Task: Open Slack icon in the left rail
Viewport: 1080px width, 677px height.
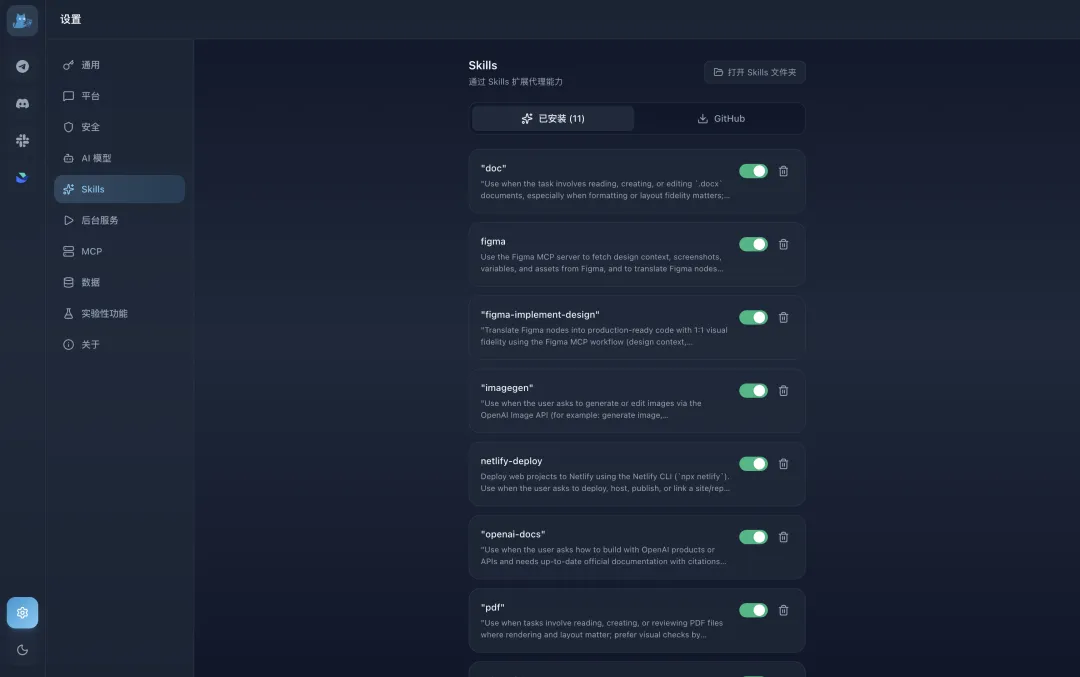Action: pos(22,140)
